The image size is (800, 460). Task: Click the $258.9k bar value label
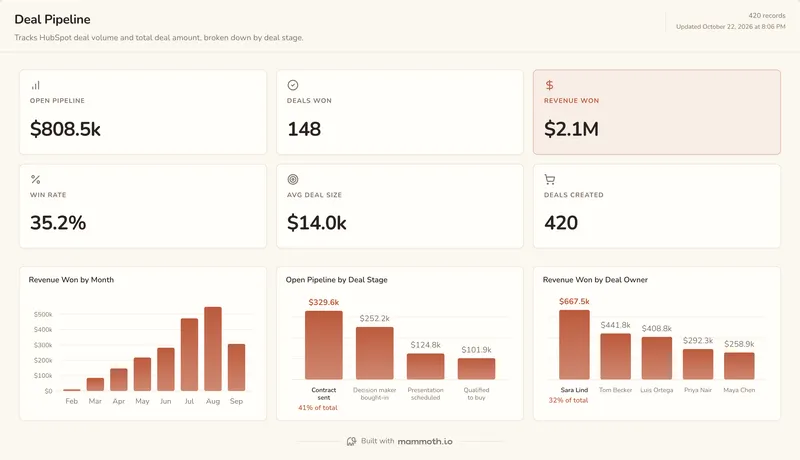[739, 344]
